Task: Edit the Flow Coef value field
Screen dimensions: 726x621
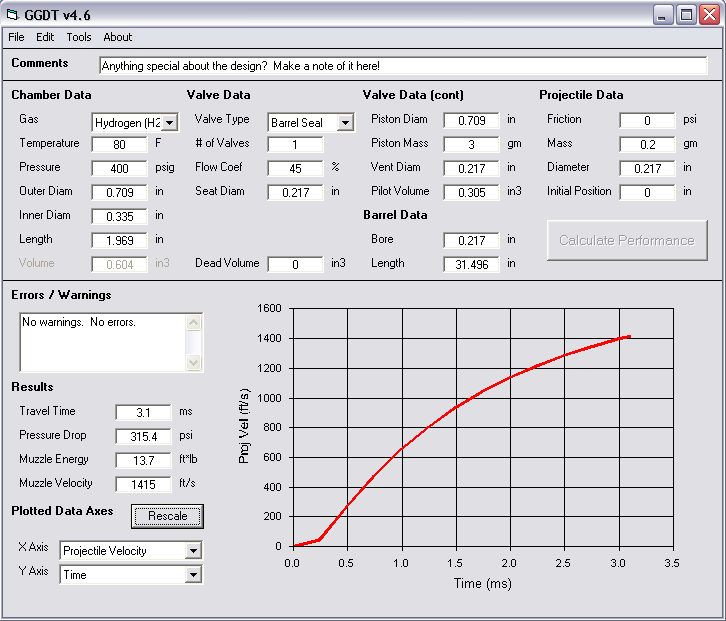Action: [295, 168]
